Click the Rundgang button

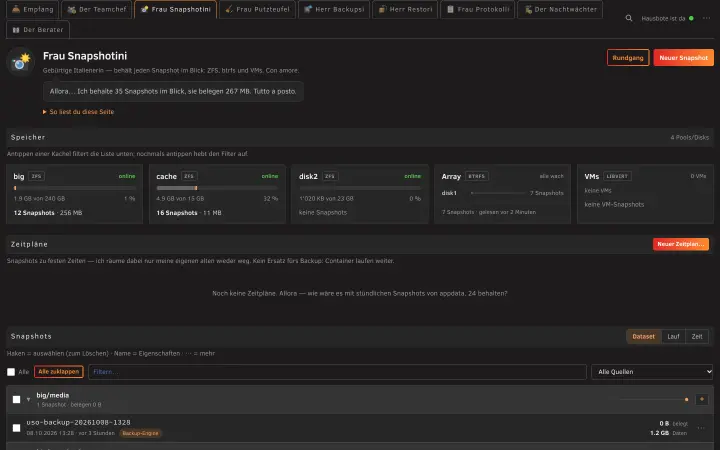[x=628, y=57]
